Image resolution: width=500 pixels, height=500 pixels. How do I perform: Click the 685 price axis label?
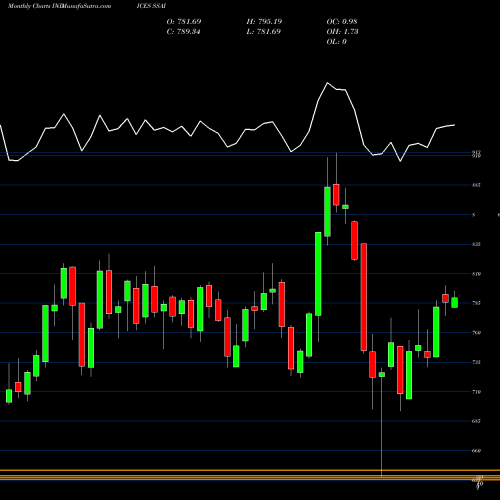(x=476, y=421)
